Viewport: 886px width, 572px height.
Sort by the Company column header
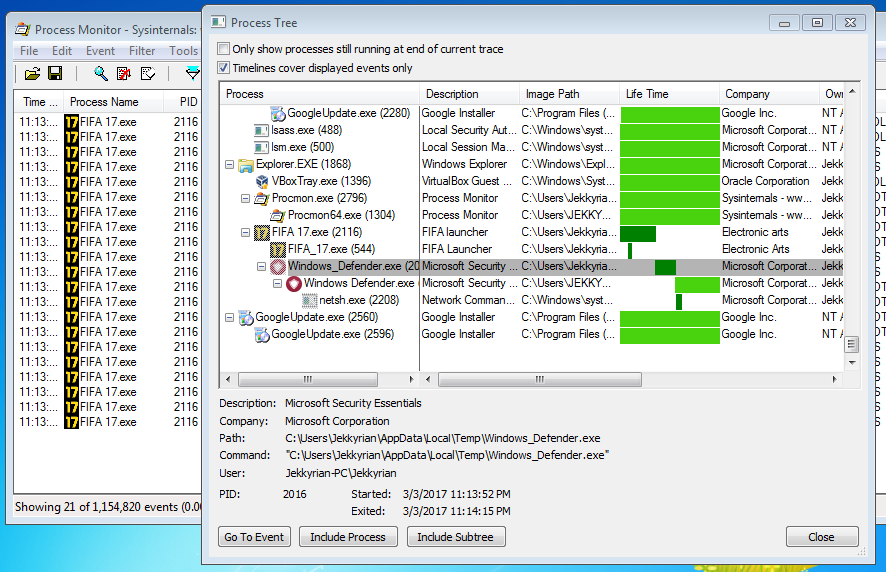tap(769, 94)
